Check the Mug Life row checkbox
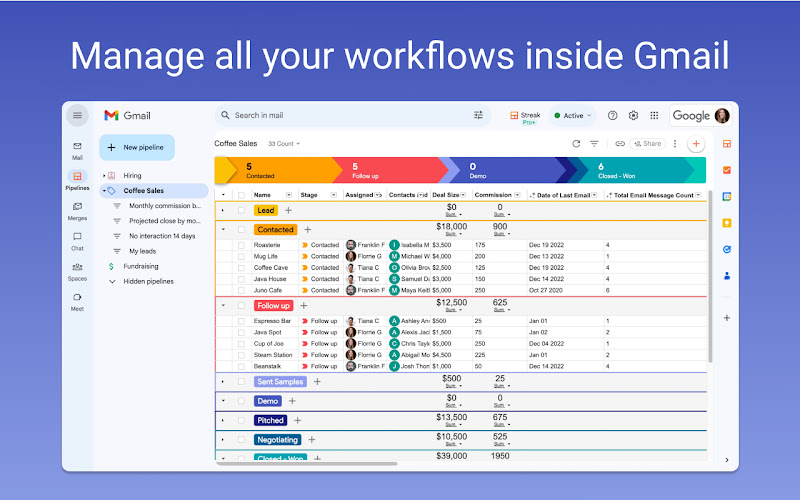Screen dimensions: 800x500 241,256
